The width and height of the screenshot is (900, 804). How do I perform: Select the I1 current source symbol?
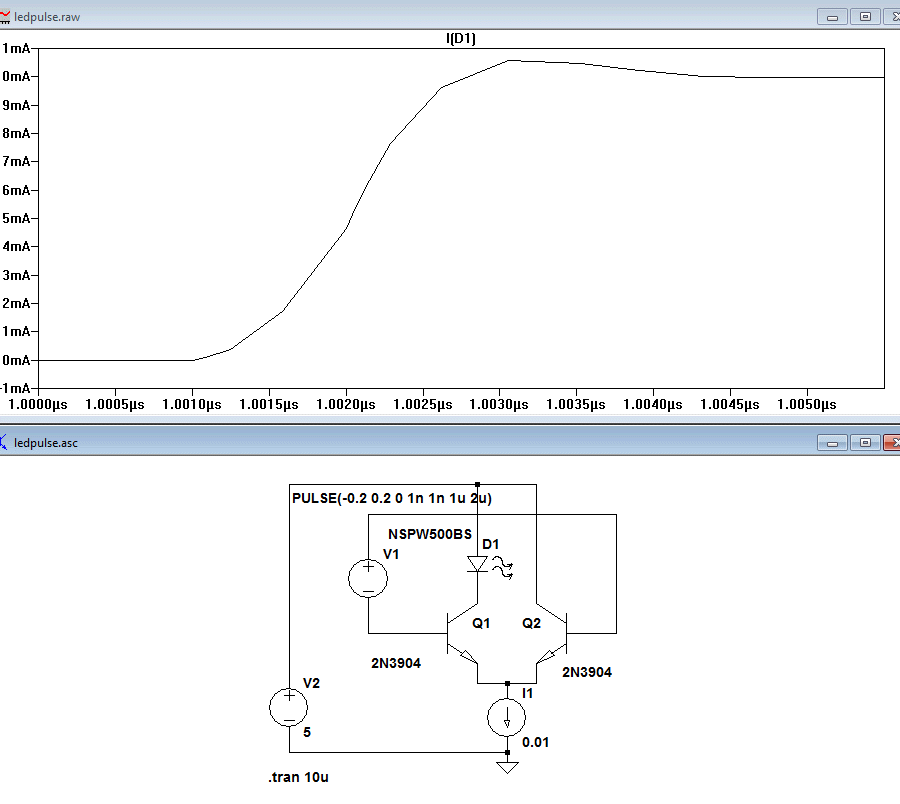507,717
